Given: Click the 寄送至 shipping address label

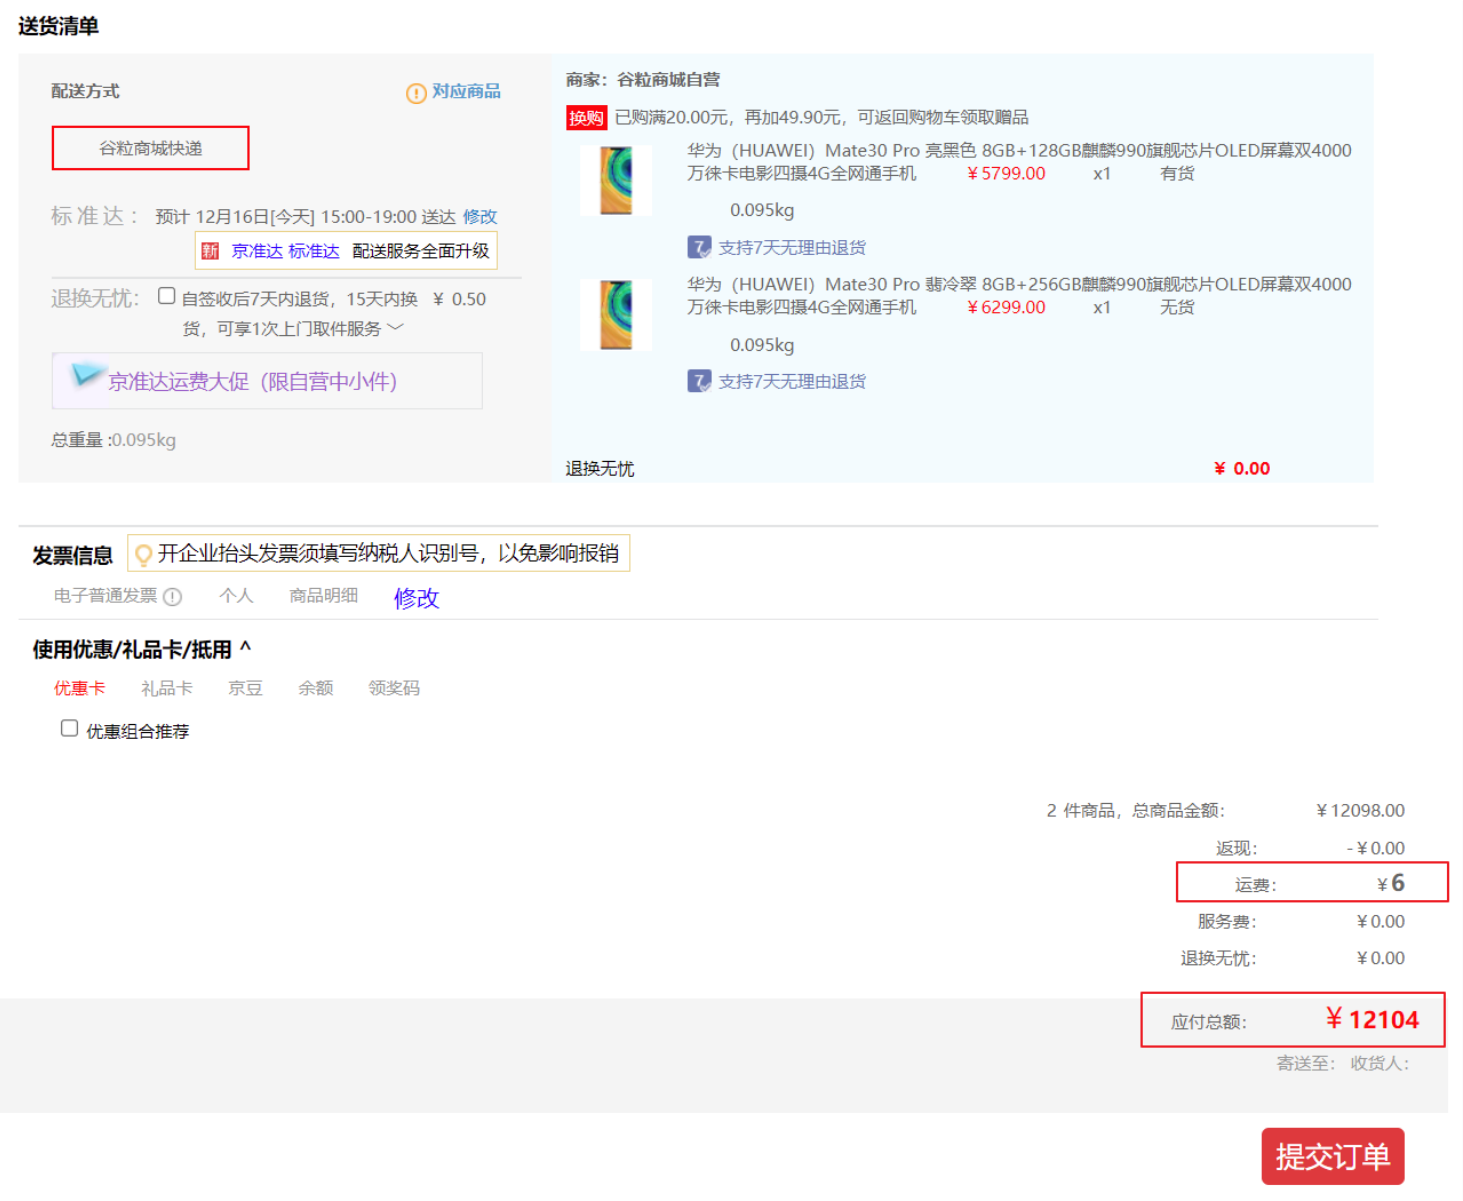Looking at the screenshot, I should pos(1306,1064).
